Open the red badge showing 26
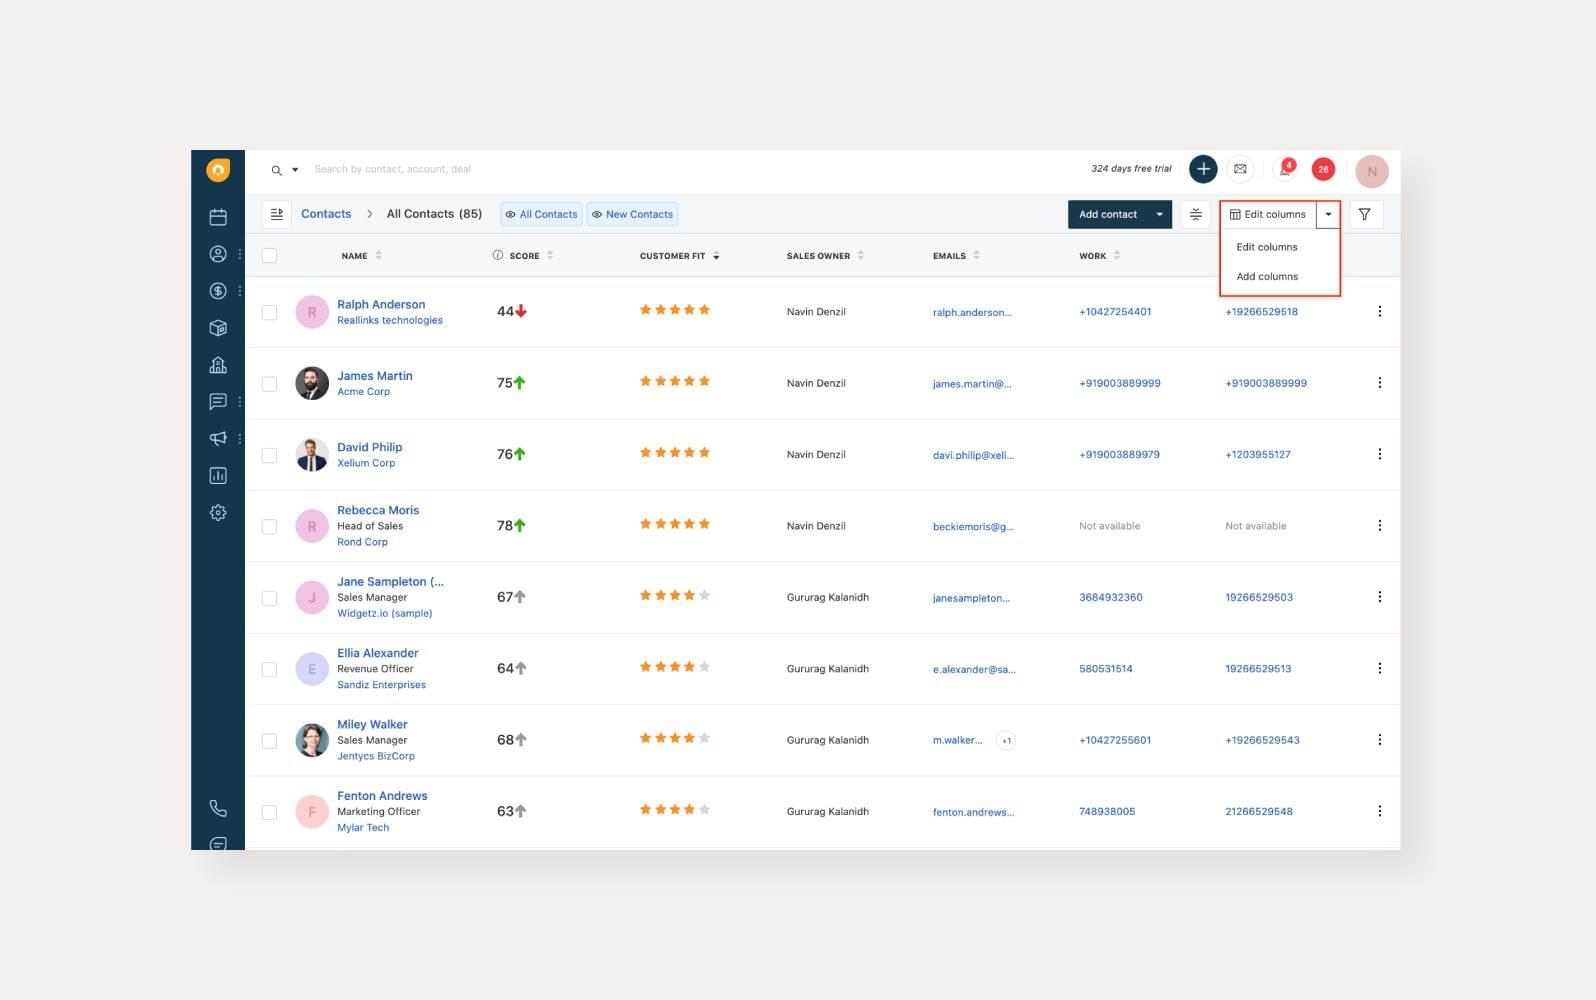The width and height of the screenshot is (1596, 1000). point(1323,169)
